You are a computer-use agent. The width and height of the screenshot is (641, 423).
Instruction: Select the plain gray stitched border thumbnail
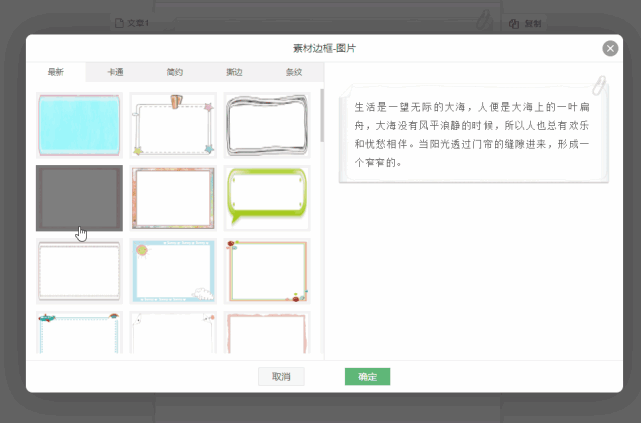pos(79,271)
